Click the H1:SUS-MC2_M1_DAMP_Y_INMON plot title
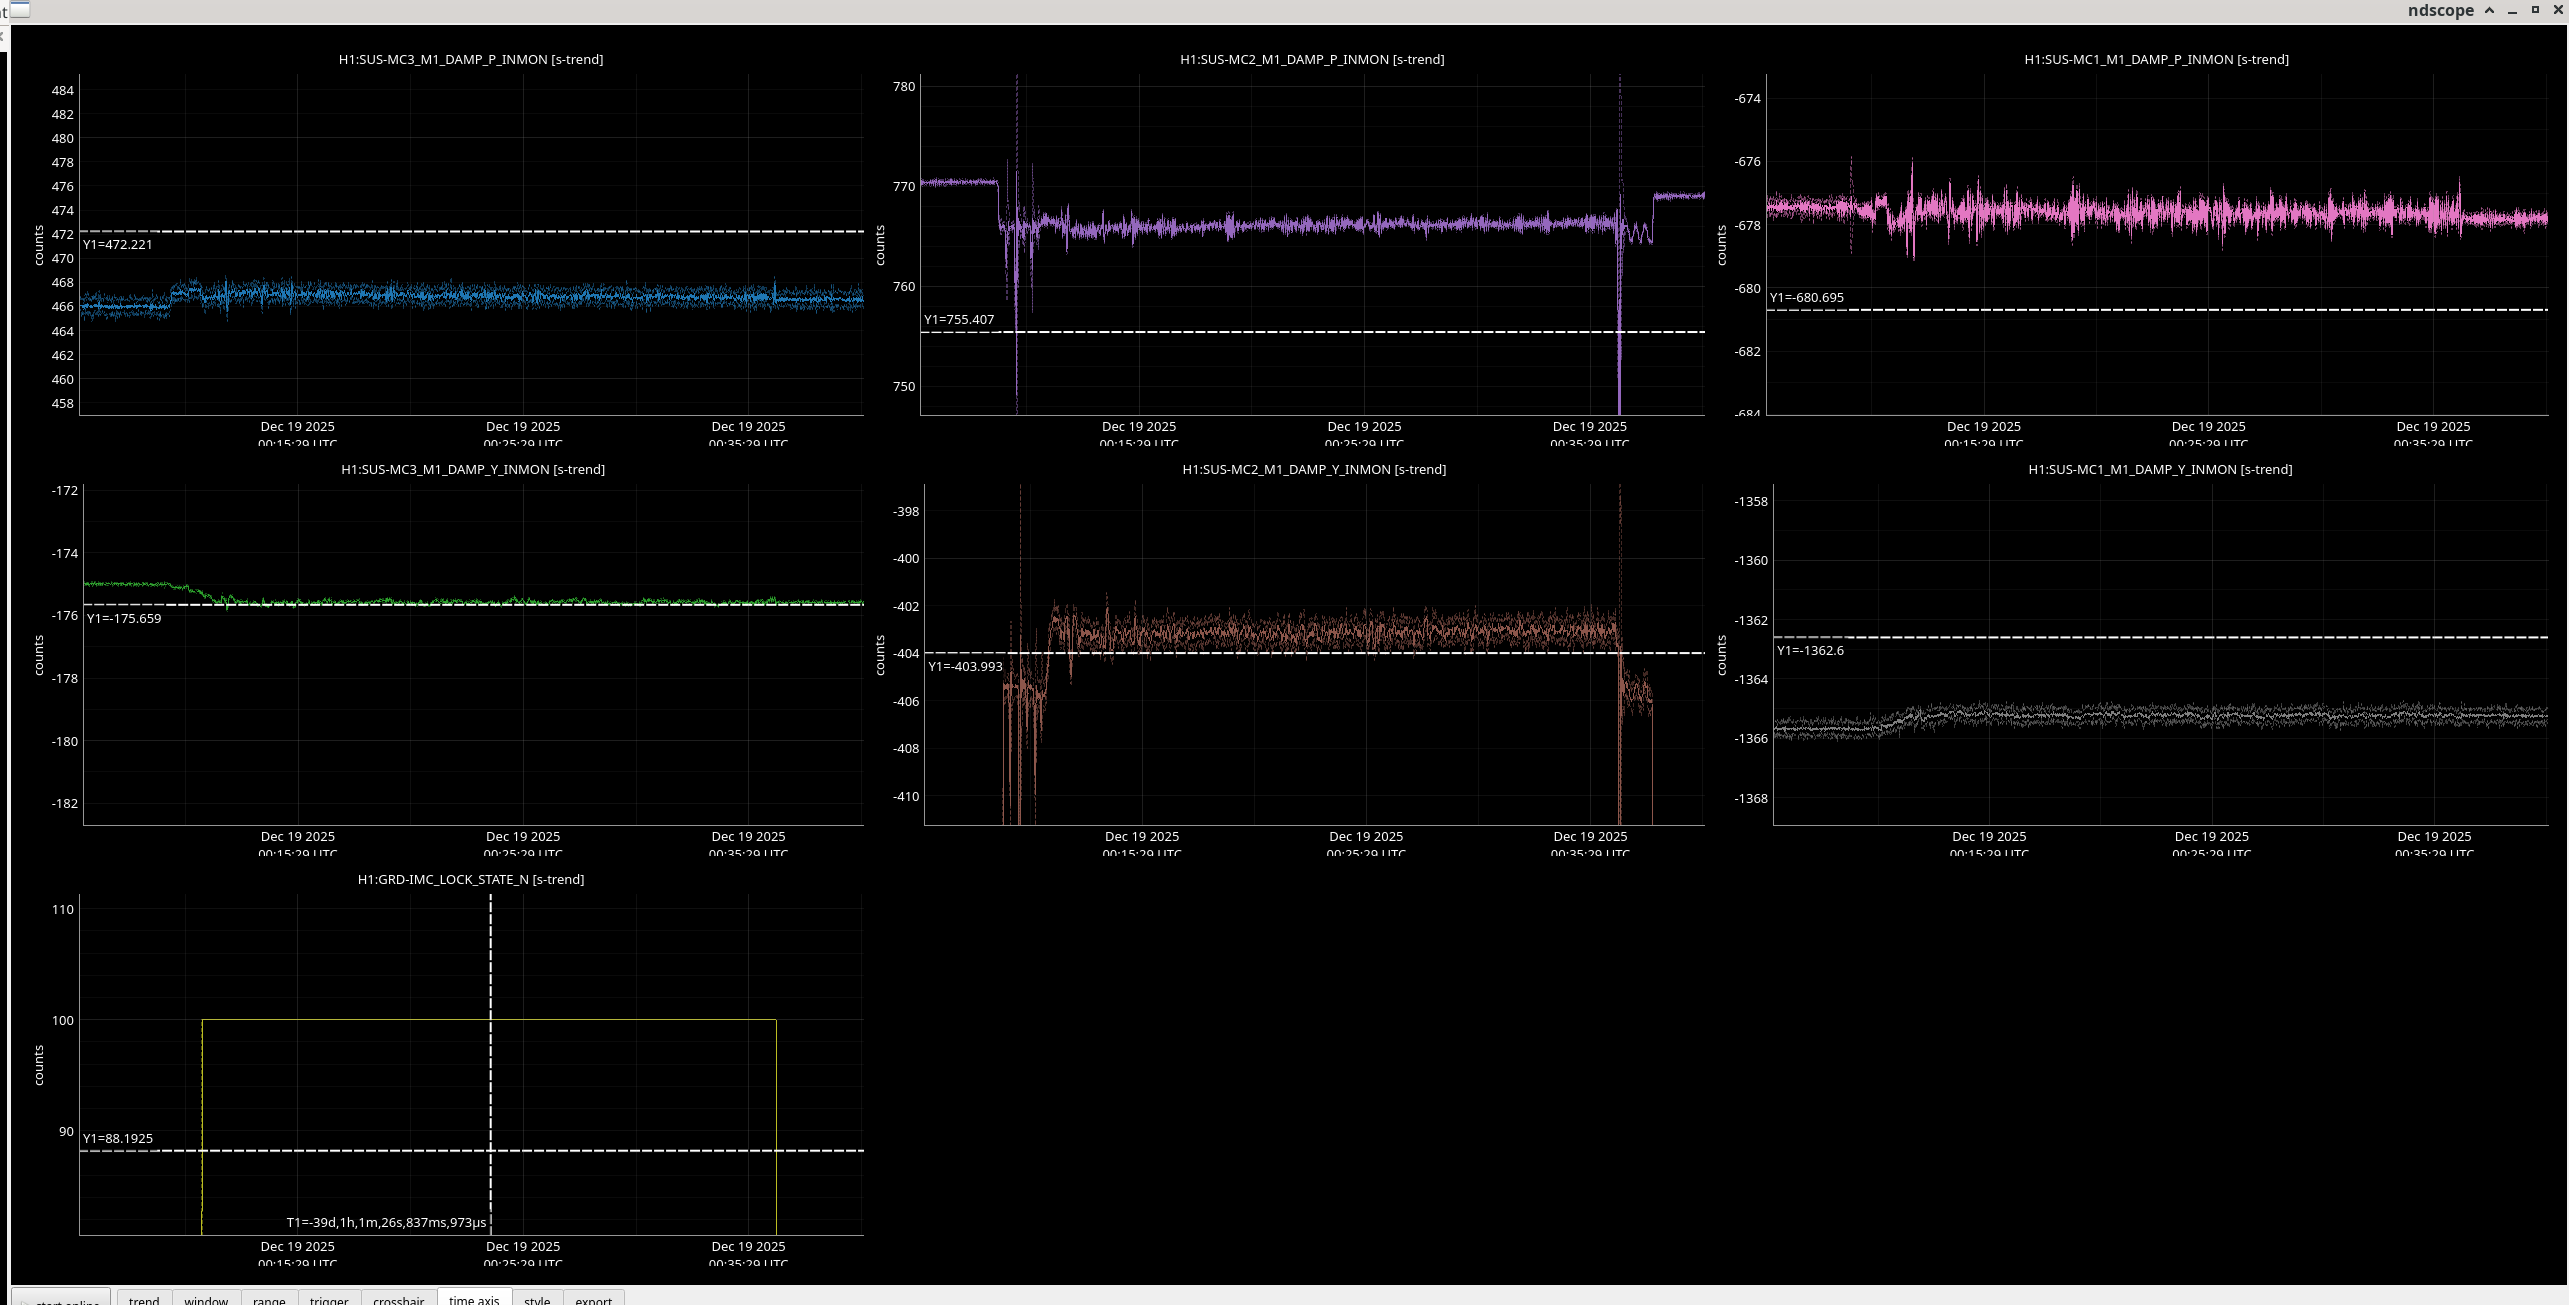2569x1305 pixels. pyautogui.click(x=1313, y=469)
